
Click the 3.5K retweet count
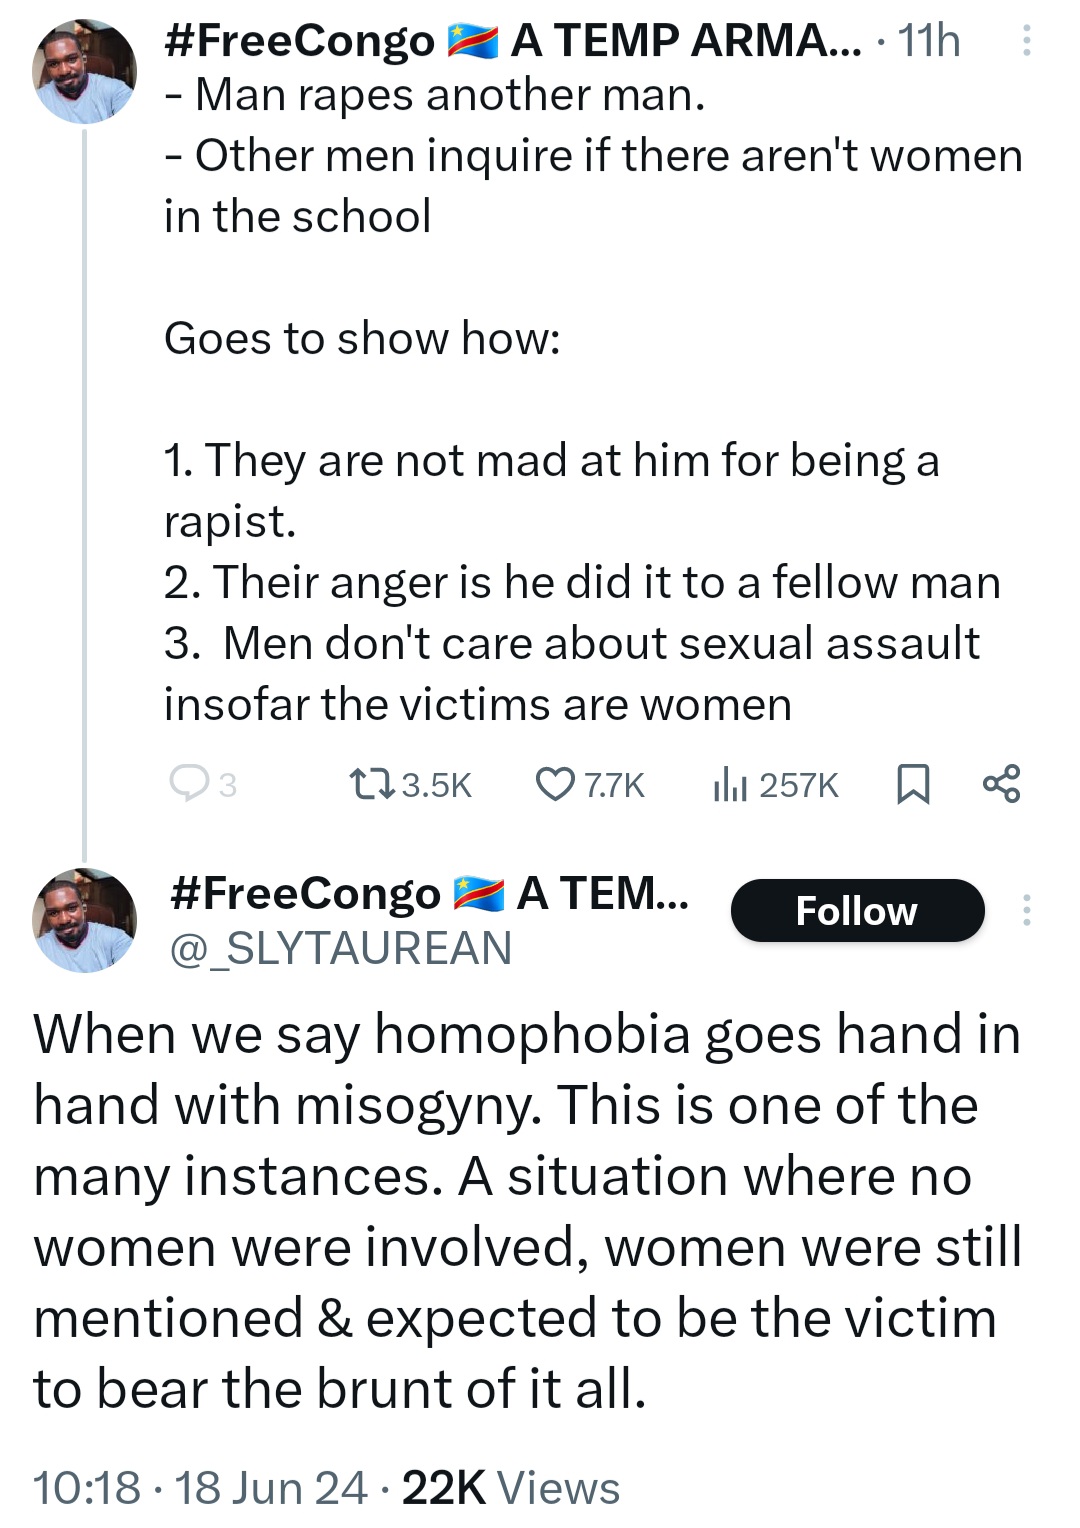tap(436, 785)
